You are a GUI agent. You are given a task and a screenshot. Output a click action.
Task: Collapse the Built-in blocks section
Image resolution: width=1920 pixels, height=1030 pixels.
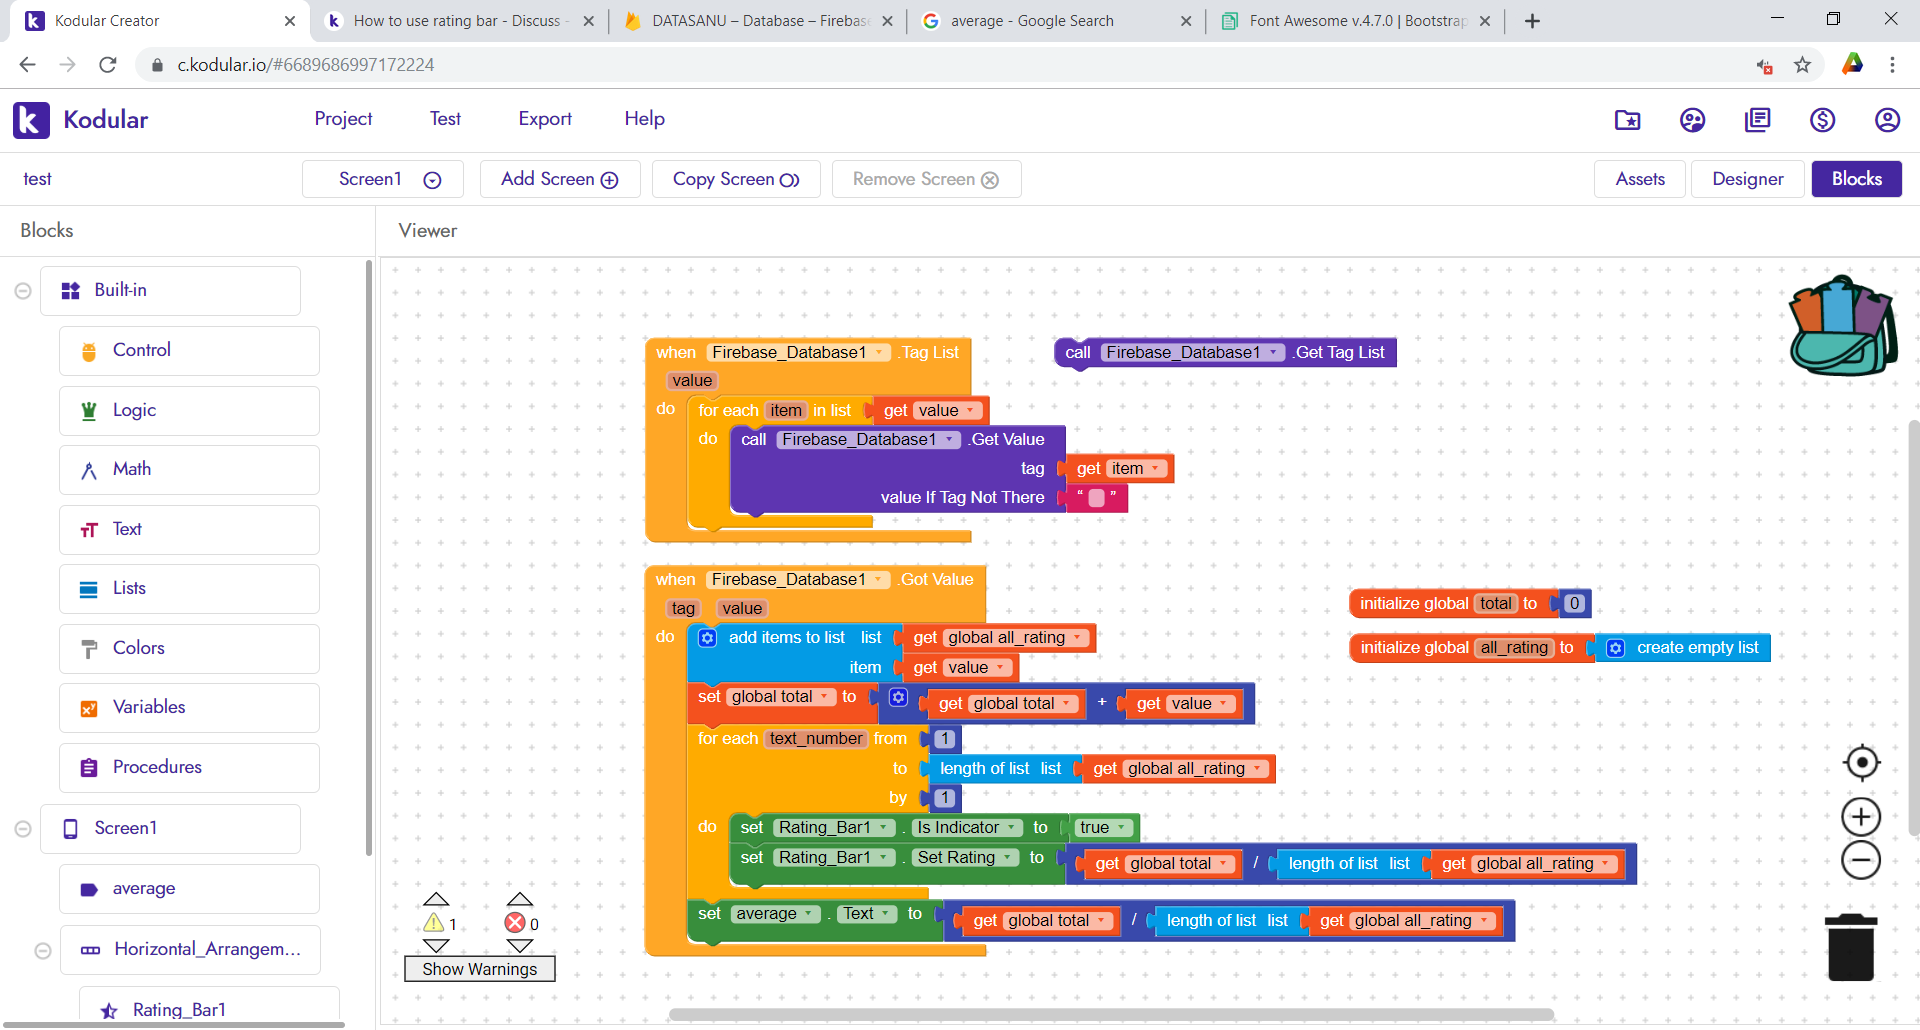point(23,291)
